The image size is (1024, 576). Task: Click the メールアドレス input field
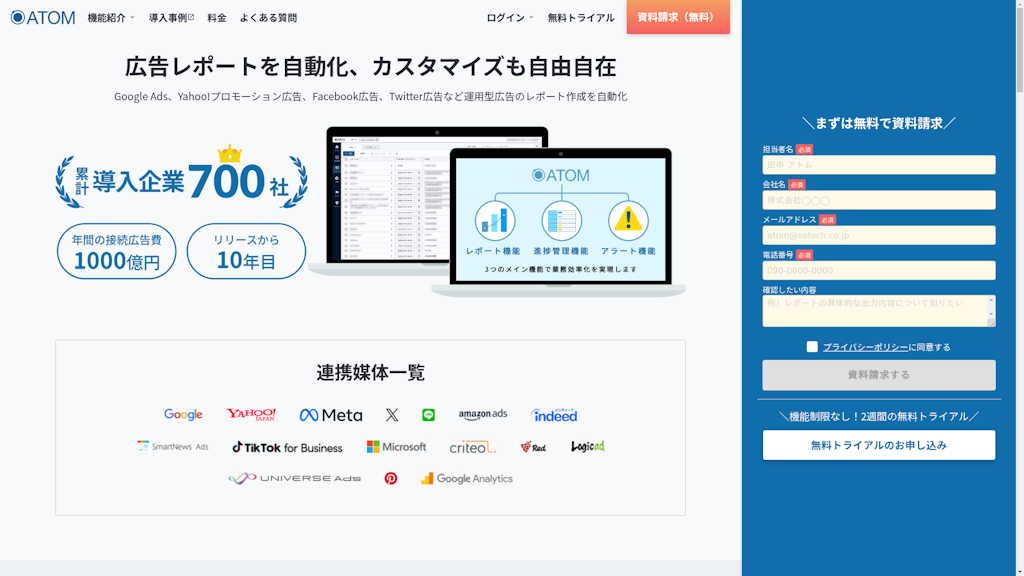879,235
